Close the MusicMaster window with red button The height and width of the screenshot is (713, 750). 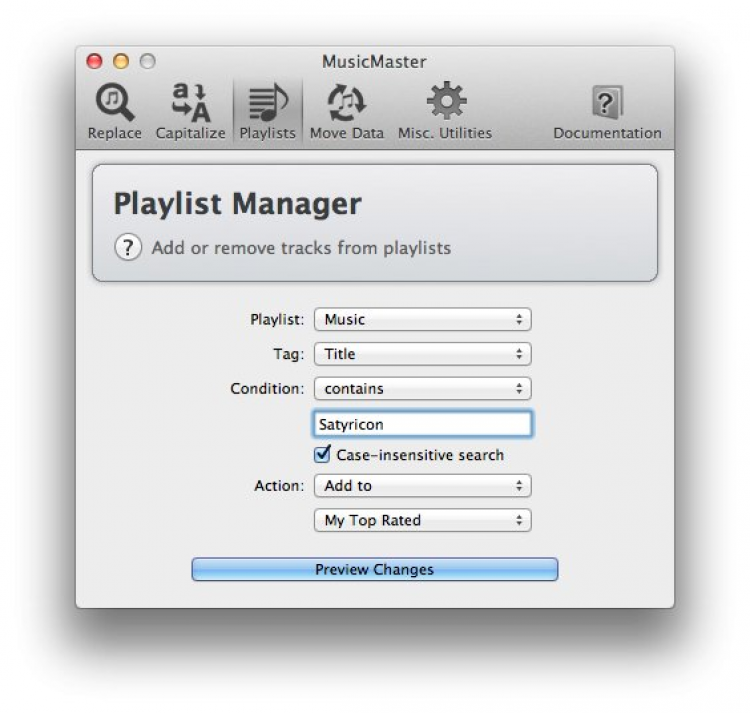point(94,61)
